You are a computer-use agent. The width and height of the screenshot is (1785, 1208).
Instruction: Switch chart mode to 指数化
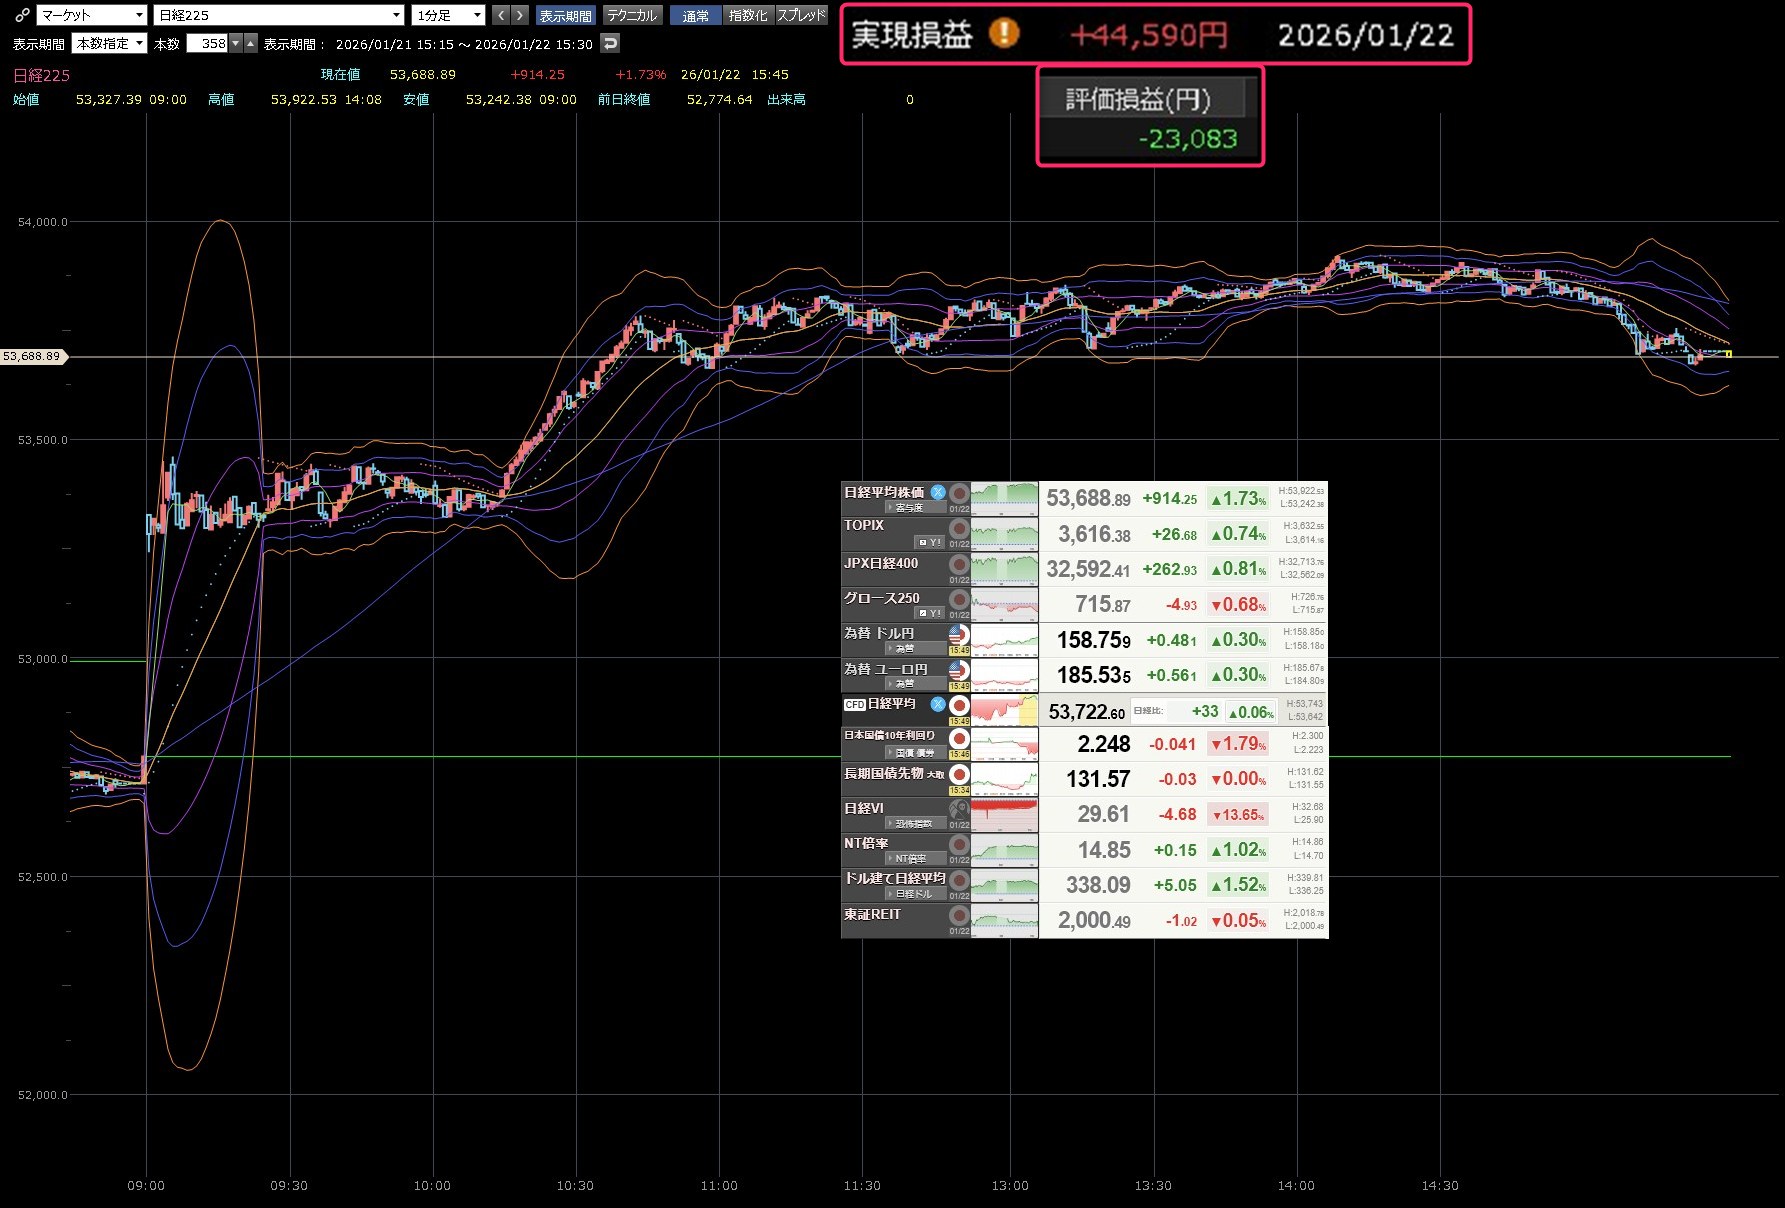pyautogui.click(x=748, y=15)
